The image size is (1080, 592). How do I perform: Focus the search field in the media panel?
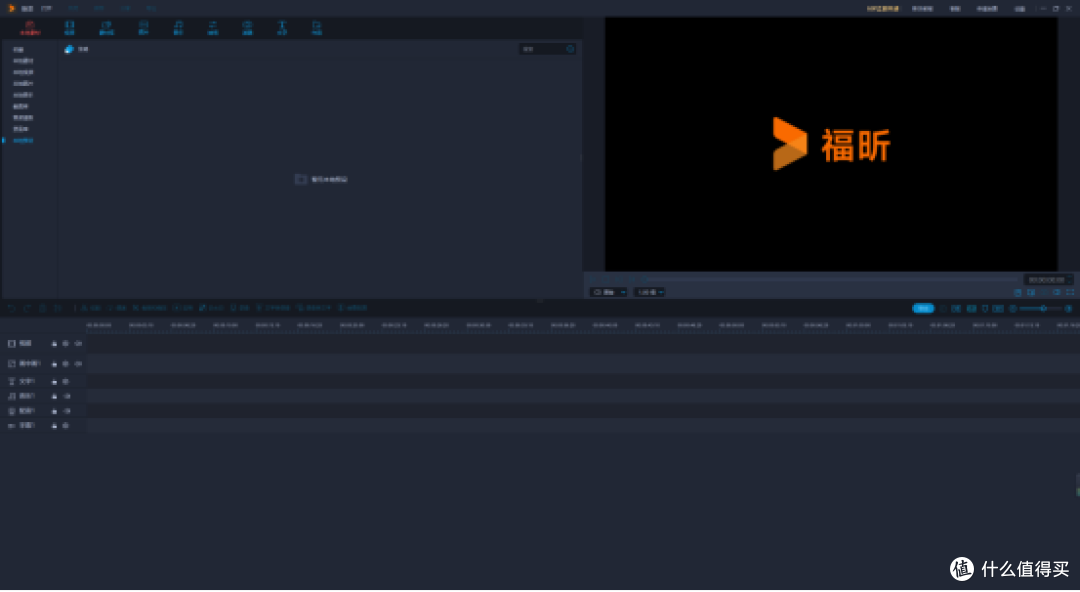coord(547,49)
